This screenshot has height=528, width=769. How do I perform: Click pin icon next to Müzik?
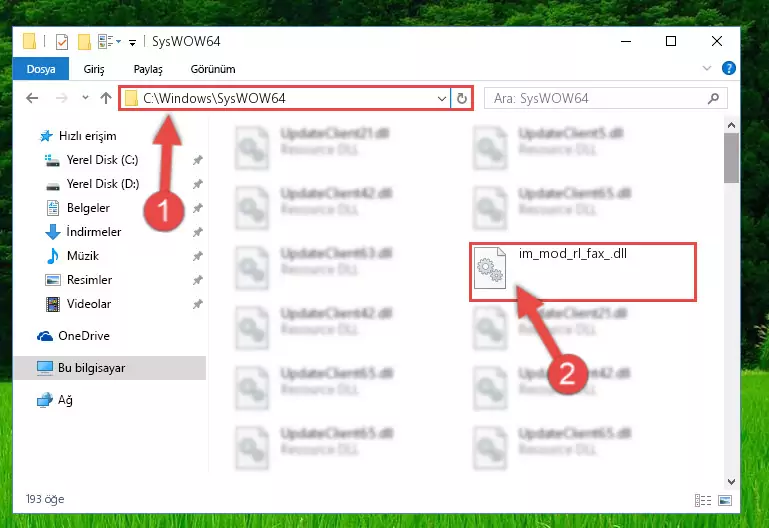click(x=198, y=256)
